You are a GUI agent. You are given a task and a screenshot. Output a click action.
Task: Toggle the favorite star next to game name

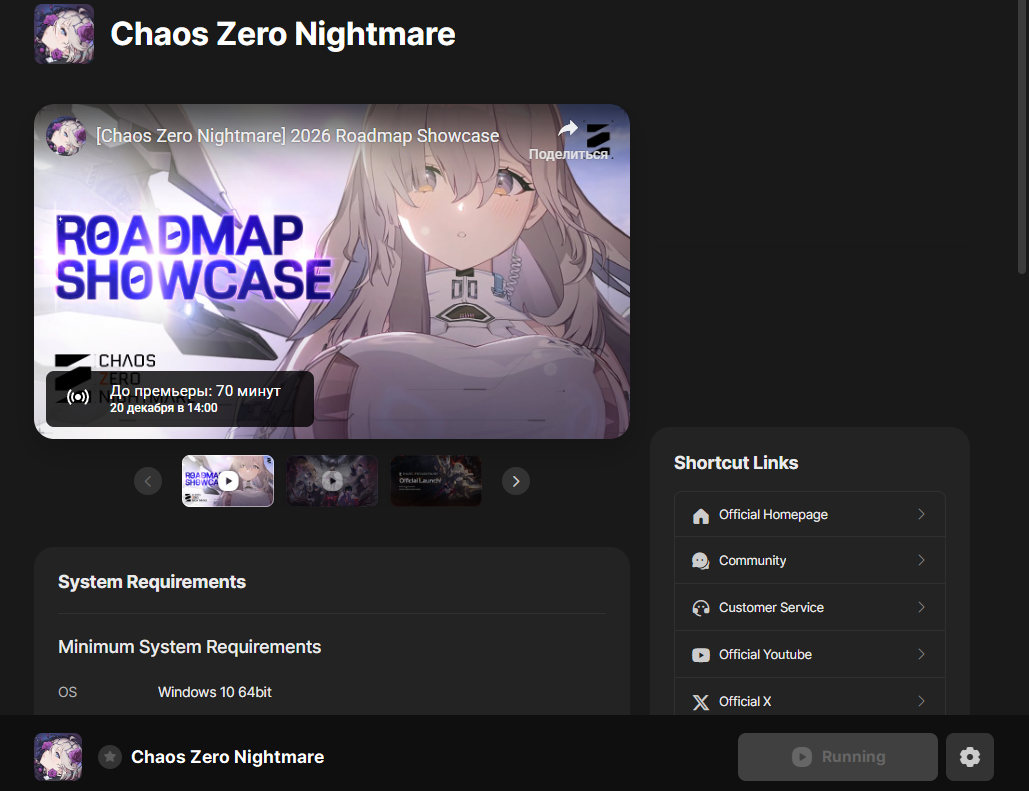[110, 757]
